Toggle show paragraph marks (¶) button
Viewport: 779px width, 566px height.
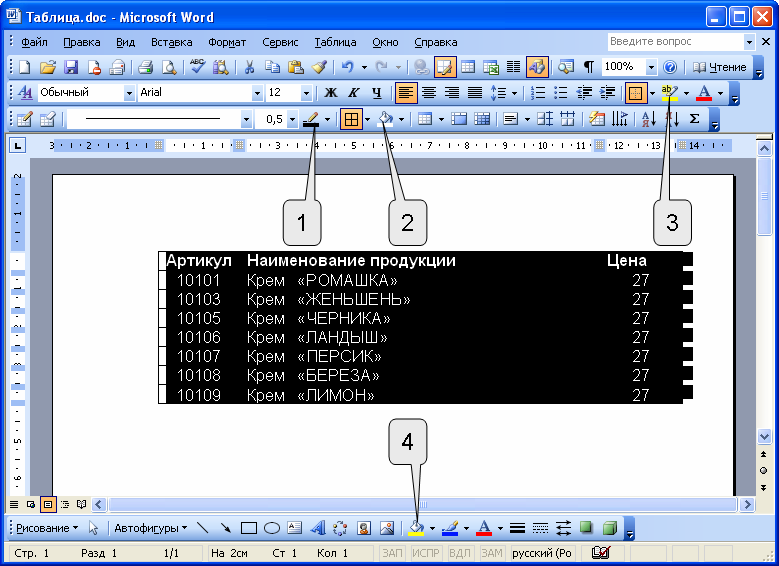coord(588,67)
